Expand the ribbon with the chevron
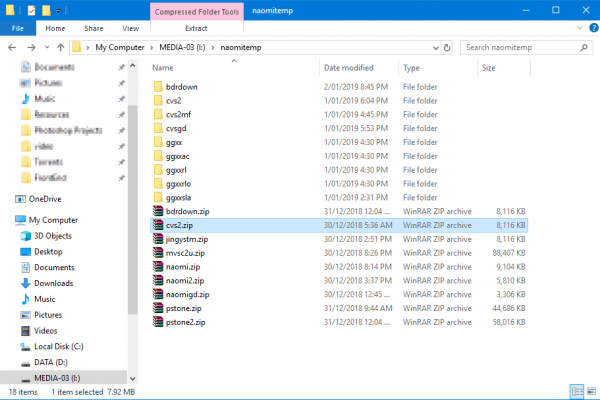Image resolution: width=600 pixels, height=400 pixels. coord(579,28)
